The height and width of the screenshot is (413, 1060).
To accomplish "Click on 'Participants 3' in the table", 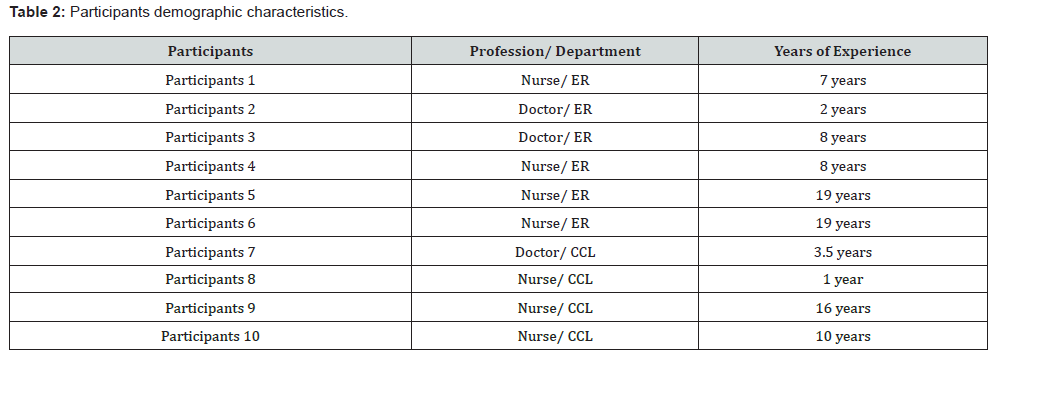I will pyautogui.click(x=210, y=137).
